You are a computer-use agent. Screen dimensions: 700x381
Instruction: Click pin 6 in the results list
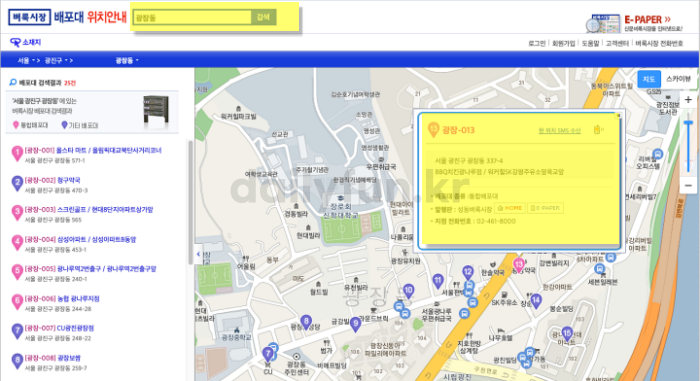(x=17, y=301)
